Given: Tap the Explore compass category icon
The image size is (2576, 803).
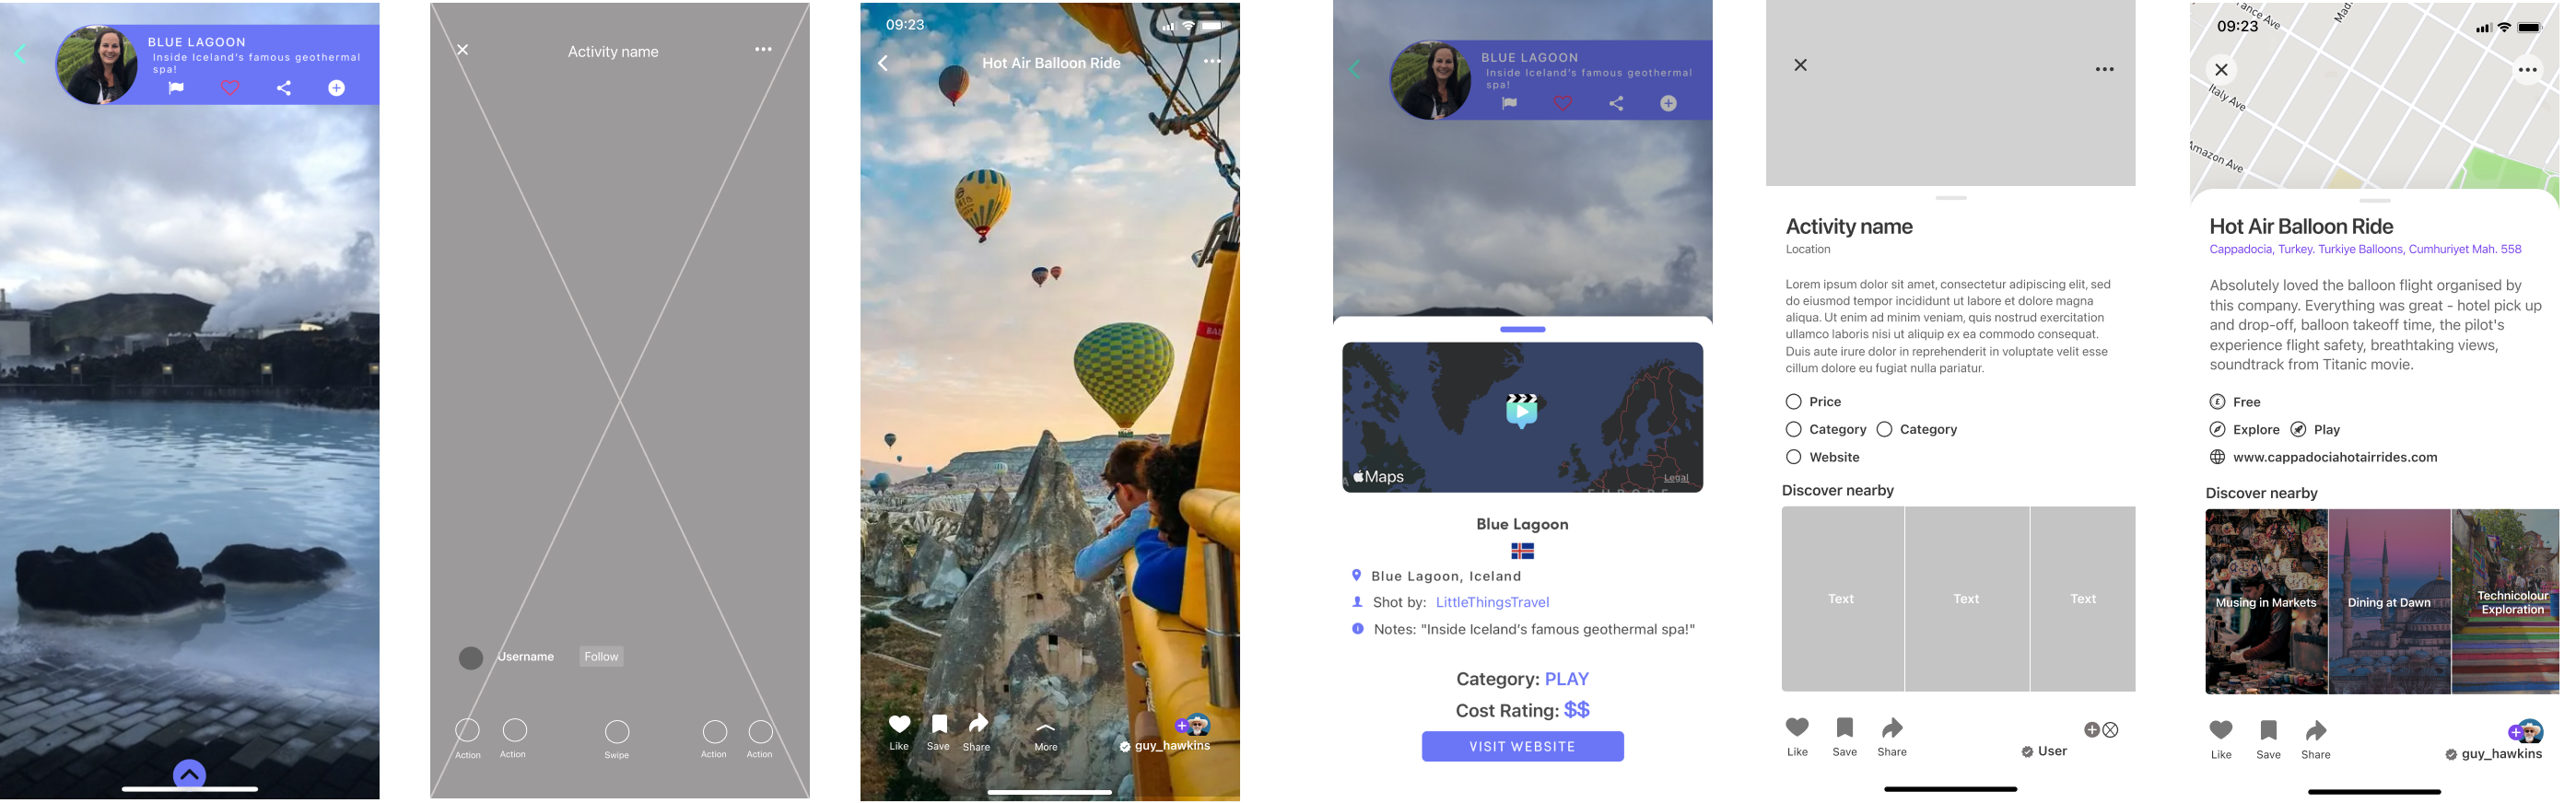Looking at the screenshot, I should click(2217, 430).
